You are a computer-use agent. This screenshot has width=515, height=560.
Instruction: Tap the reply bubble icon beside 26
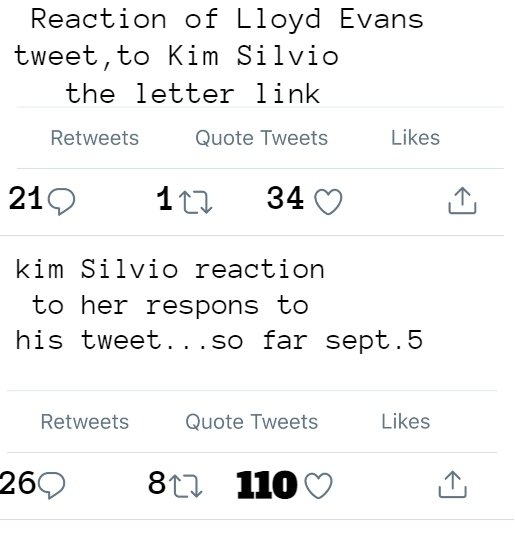pos(51,485)
